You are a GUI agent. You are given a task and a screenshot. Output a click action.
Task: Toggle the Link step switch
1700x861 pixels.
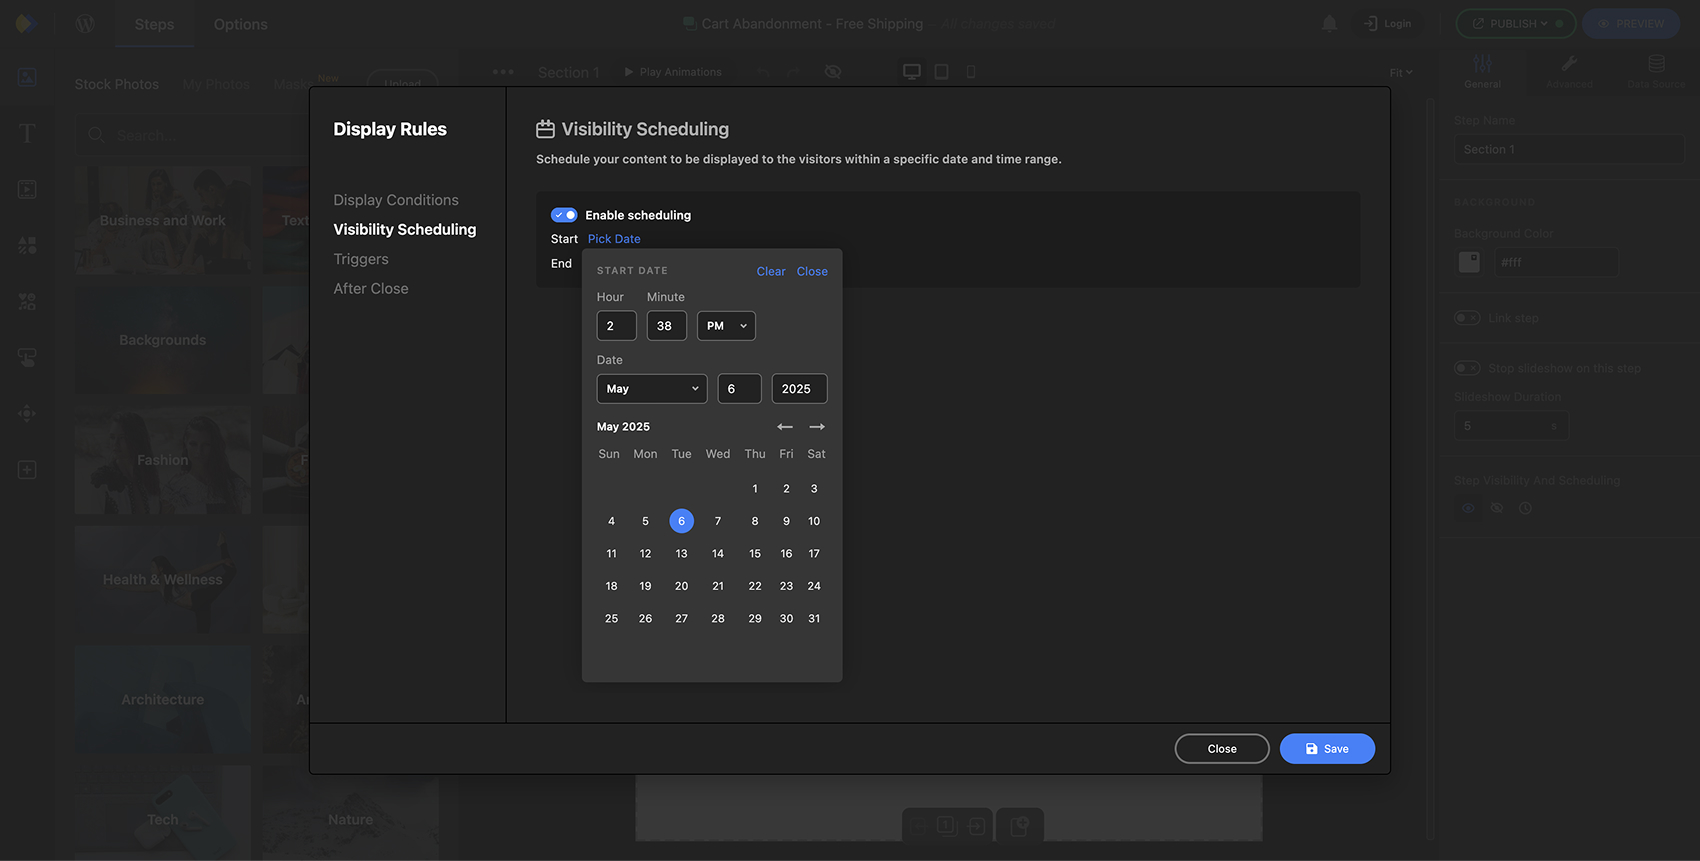pos(1467,318)
